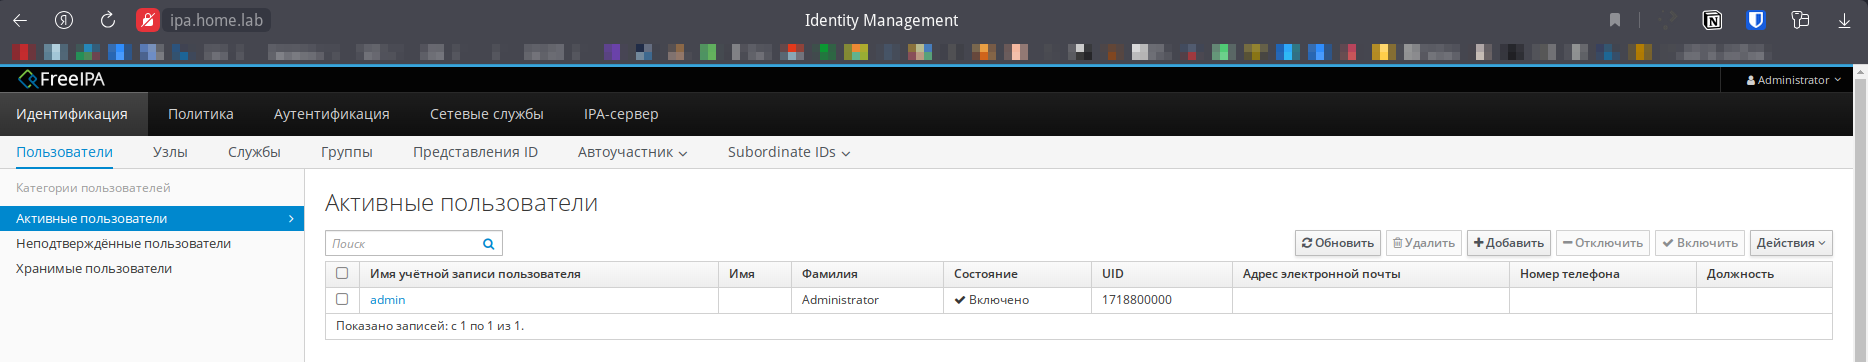Switch to the Идентификация tab
Screen dimensions: 1868x362
pos(72,114)
